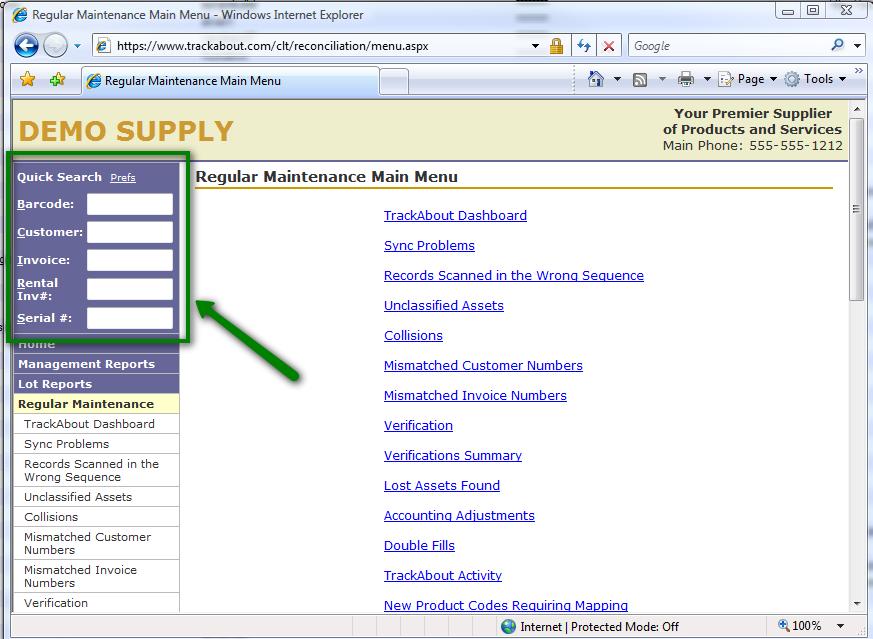Viewport: 873px width, 639px height.
Task: Select Mismatched Invoice Numbers in sidebar
Action: (96, 576)
